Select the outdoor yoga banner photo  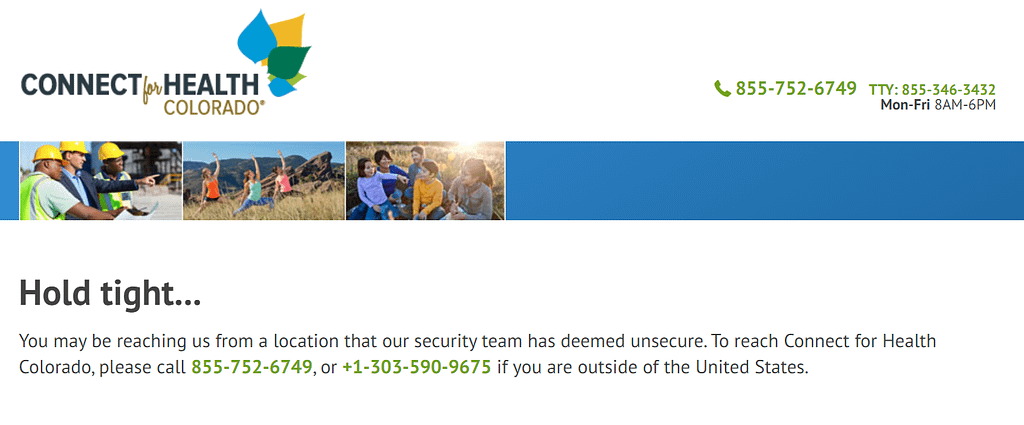(x=264, y=181)
